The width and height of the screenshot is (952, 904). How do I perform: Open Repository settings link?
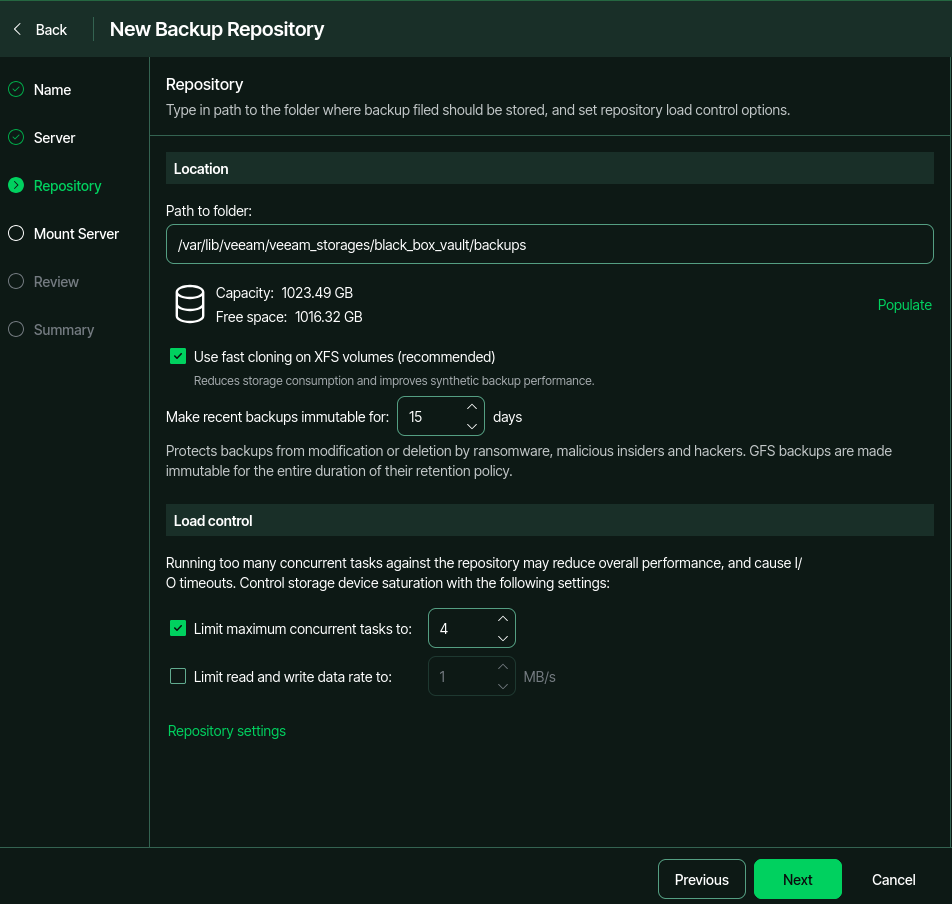(226, 731)
